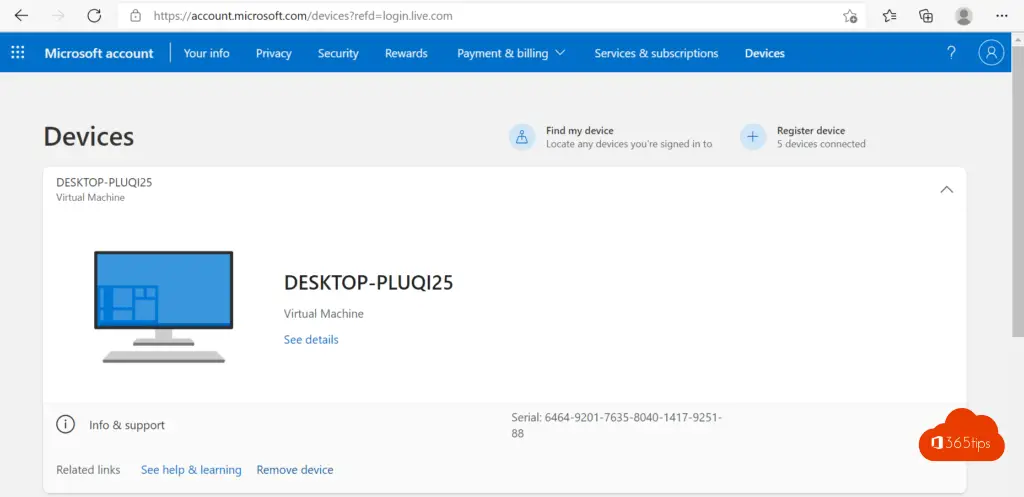Click the browser refresh icon

point(94,16)
